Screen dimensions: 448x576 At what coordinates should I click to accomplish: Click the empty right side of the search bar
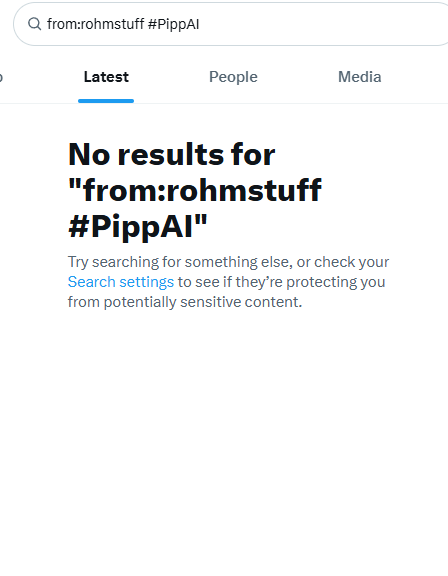click(323, 24)
